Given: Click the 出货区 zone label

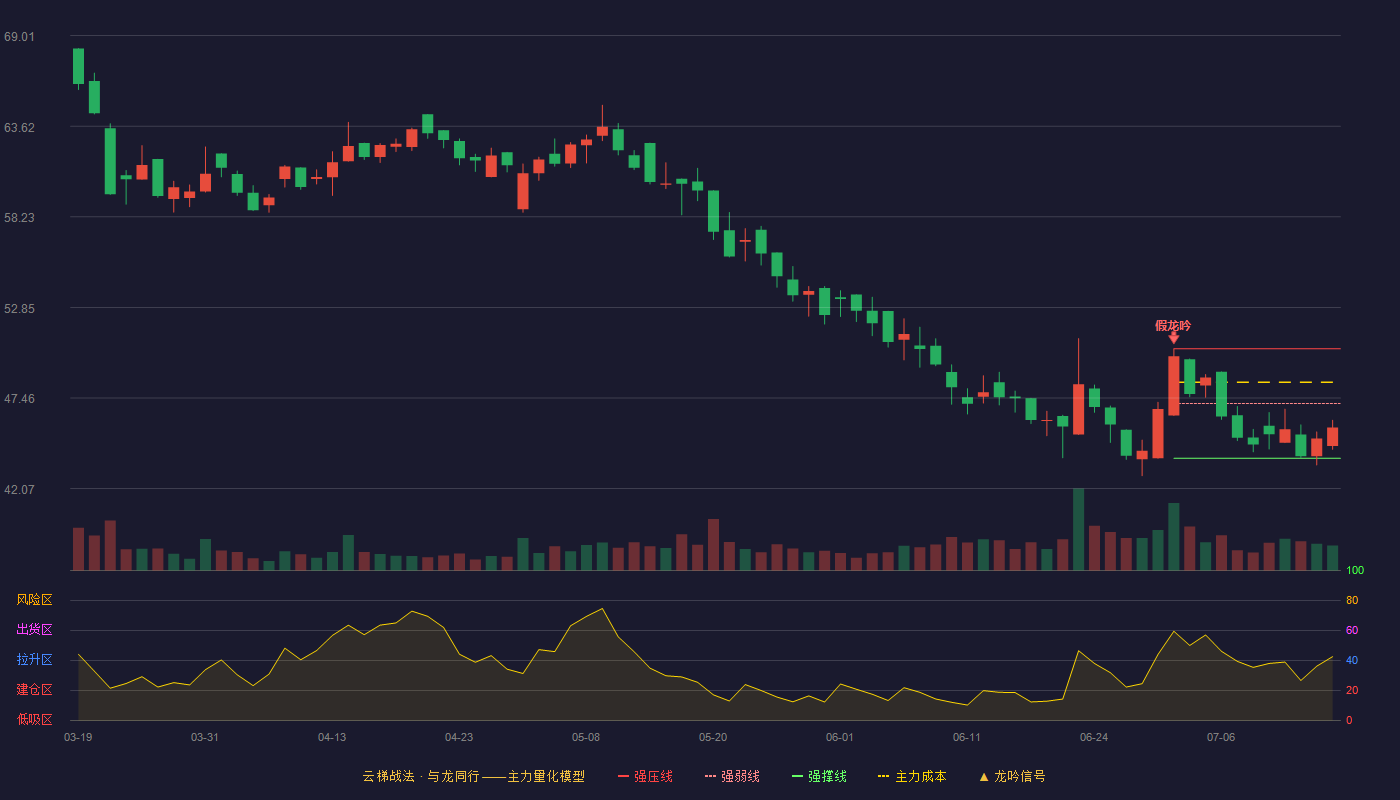Looking at the screenshot, I should point(34,630).
